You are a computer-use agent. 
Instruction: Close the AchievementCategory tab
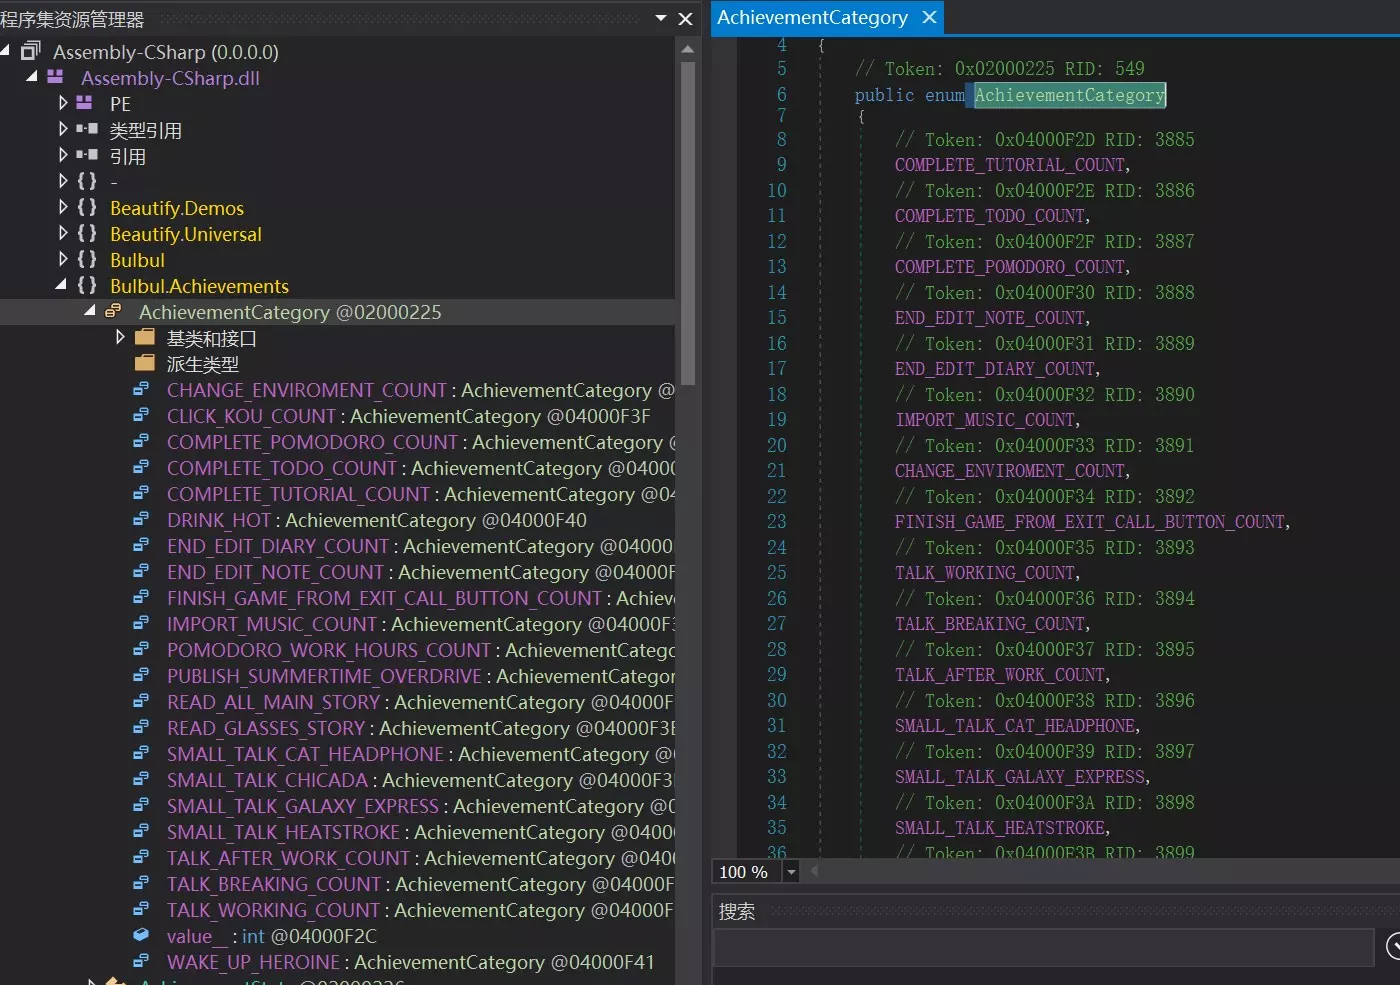click(929, 18)
